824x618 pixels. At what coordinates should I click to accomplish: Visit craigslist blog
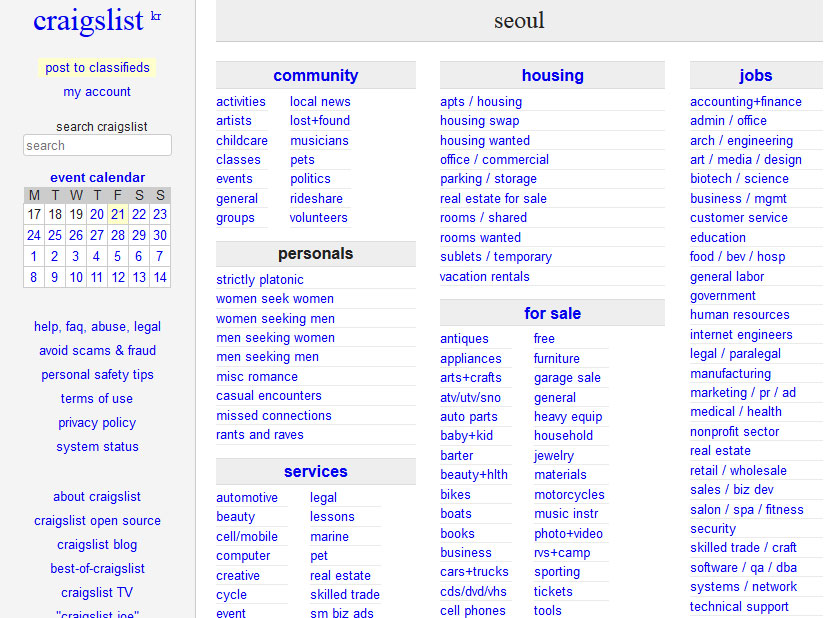(97, 545)
